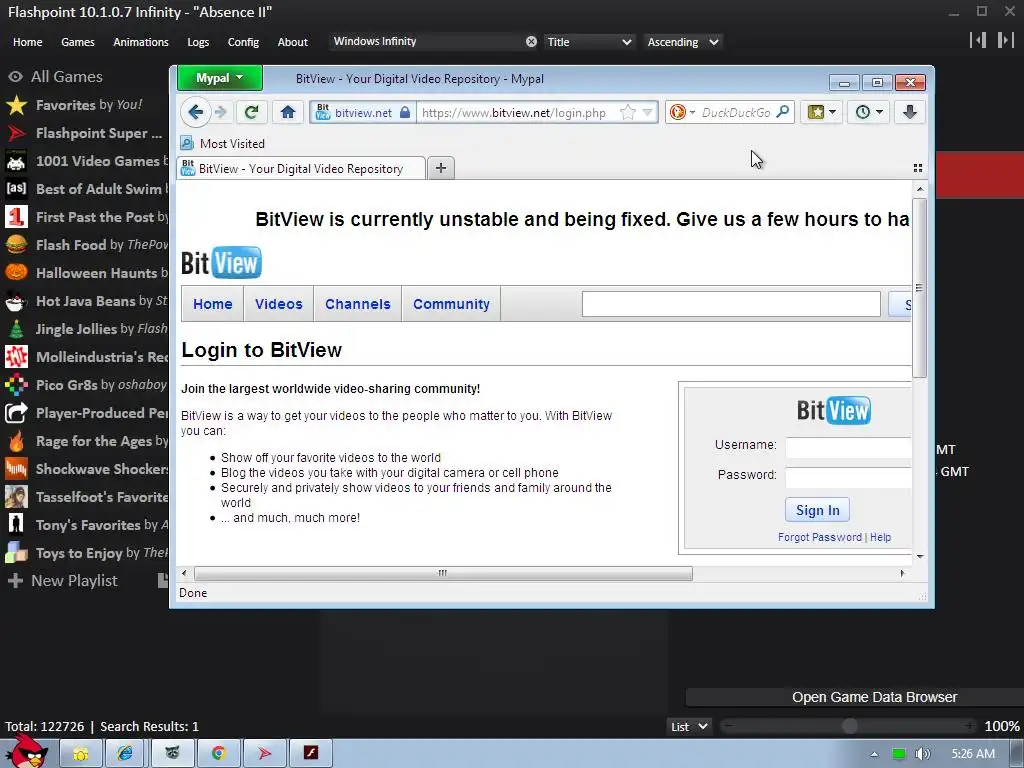Adjust the Flashpoint thumbnail scale slider

click(850, 726)
